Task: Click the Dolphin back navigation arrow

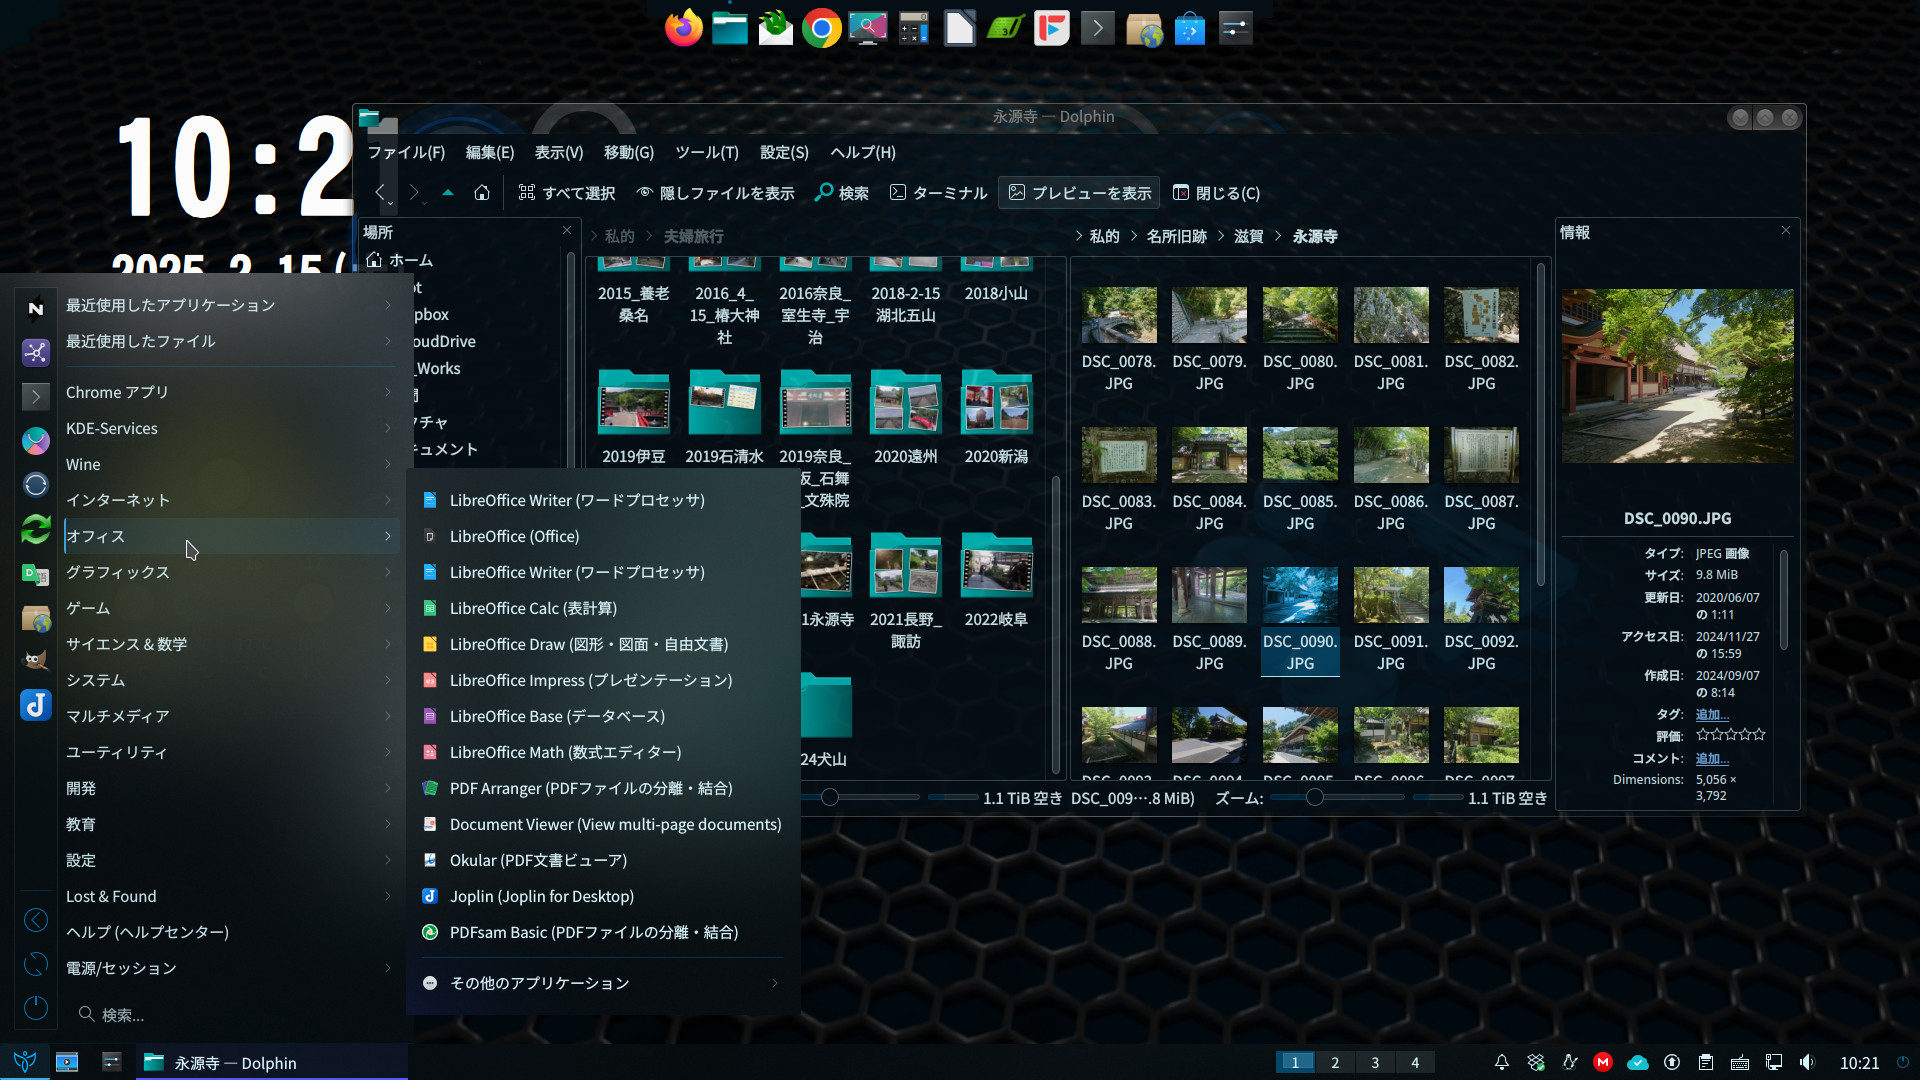Action: click(380, 193)
